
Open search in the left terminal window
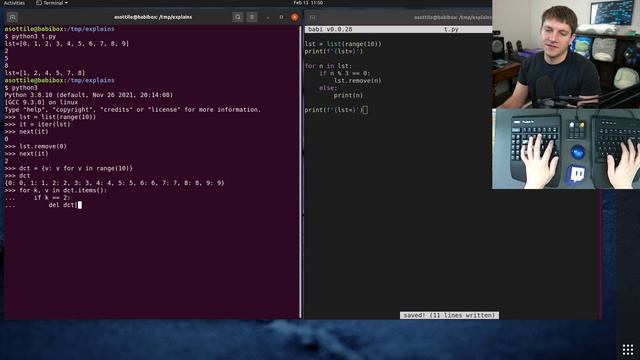pos(238,17)
